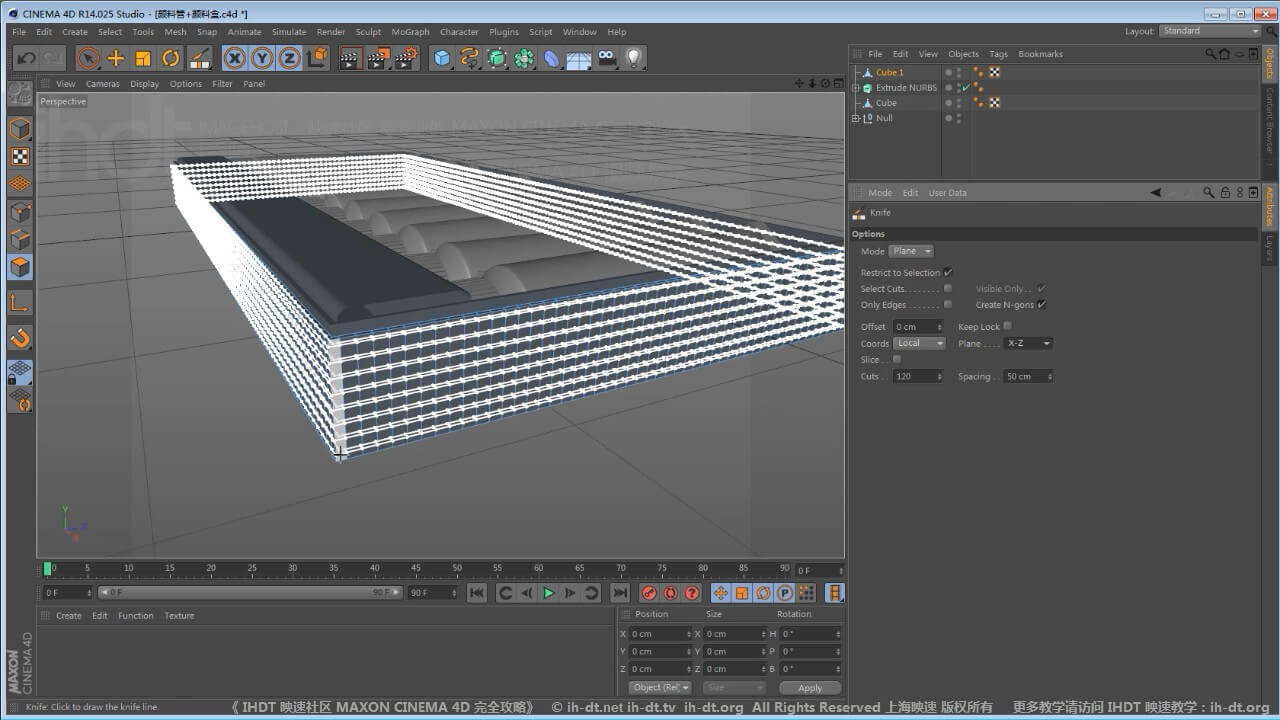The height and width of the screenshot is (720, 1280).
Task: Open the knife Mode dropdown
Action: coord(911,251)
